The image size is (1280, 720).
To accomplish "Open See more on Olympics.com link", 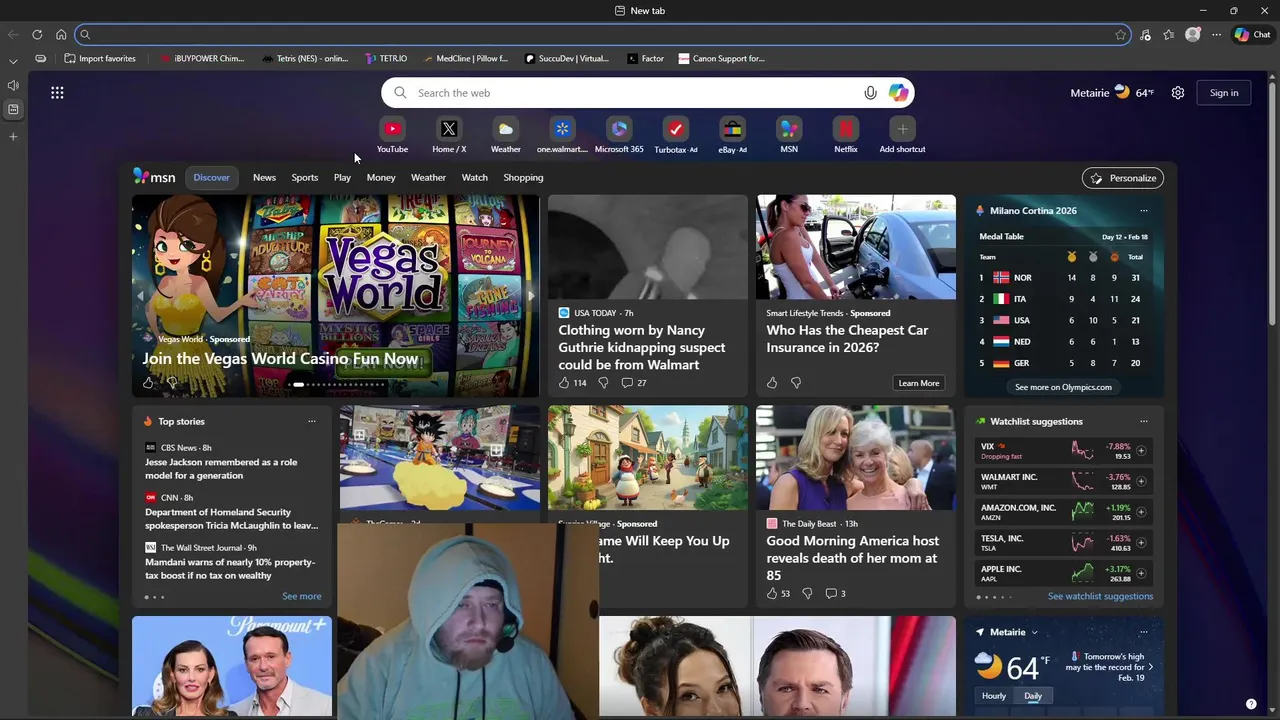I will (1063, 387).
